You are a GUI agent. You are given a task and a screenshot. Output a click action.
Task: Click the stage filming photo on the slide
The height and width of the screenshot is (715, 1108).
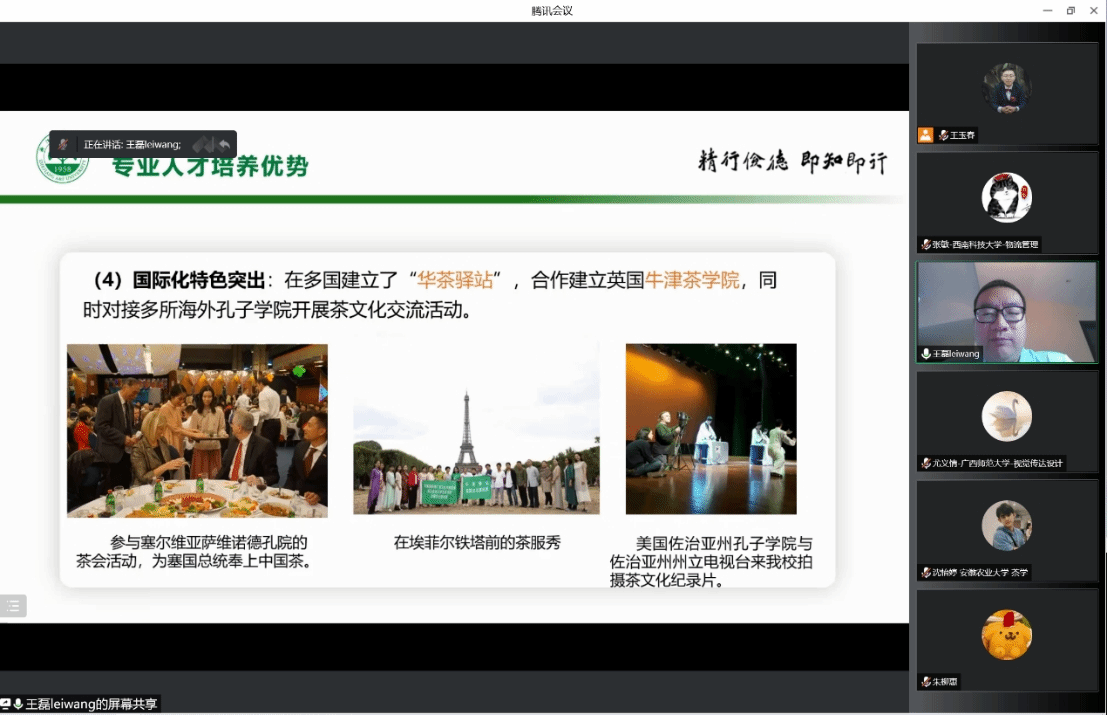coord(711,429)
